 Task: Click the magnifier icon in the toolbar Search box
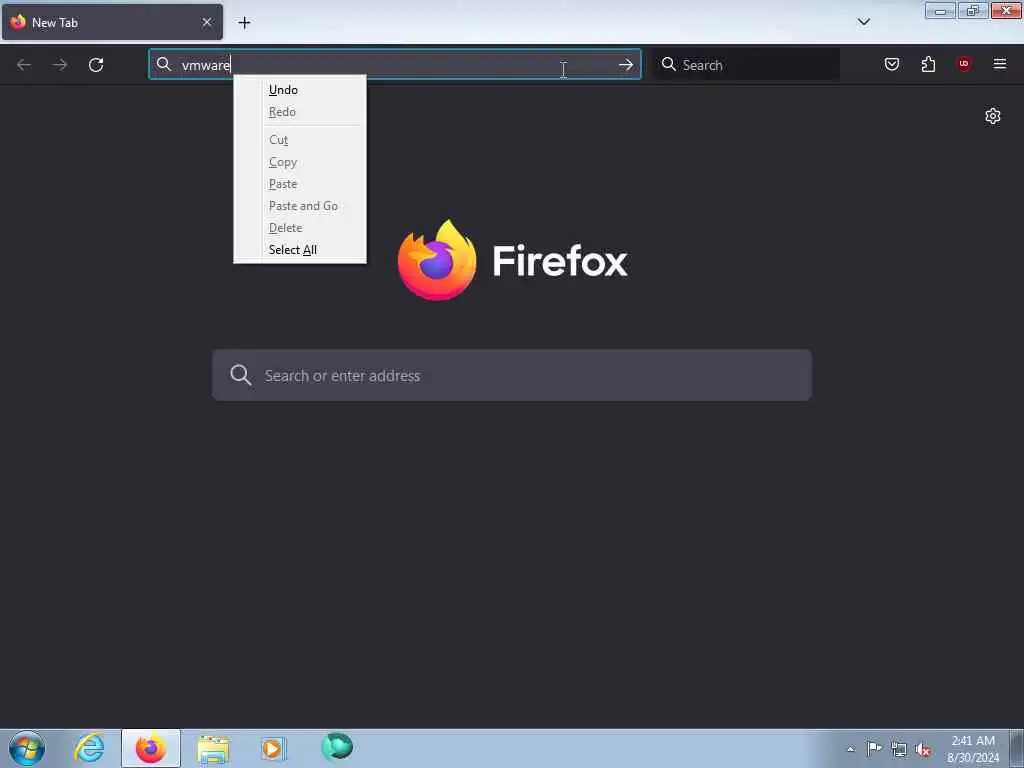pos(669,64)
